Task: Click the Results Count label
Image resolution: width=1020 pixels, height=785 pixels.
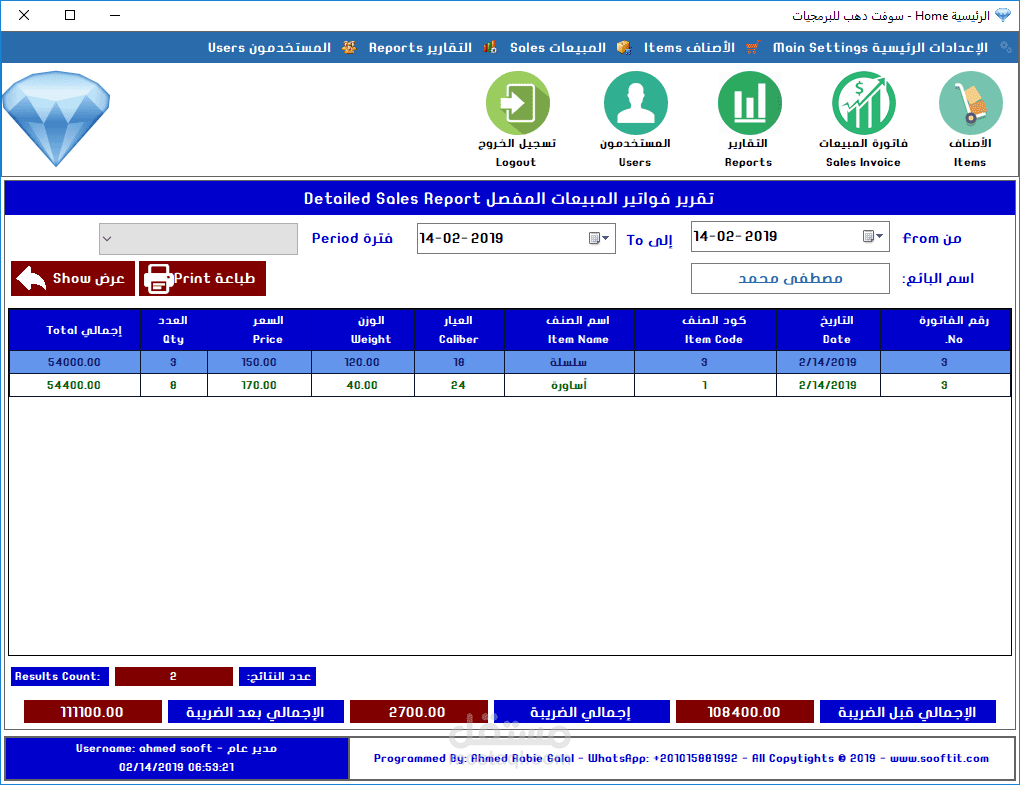Action: [60, 676]
